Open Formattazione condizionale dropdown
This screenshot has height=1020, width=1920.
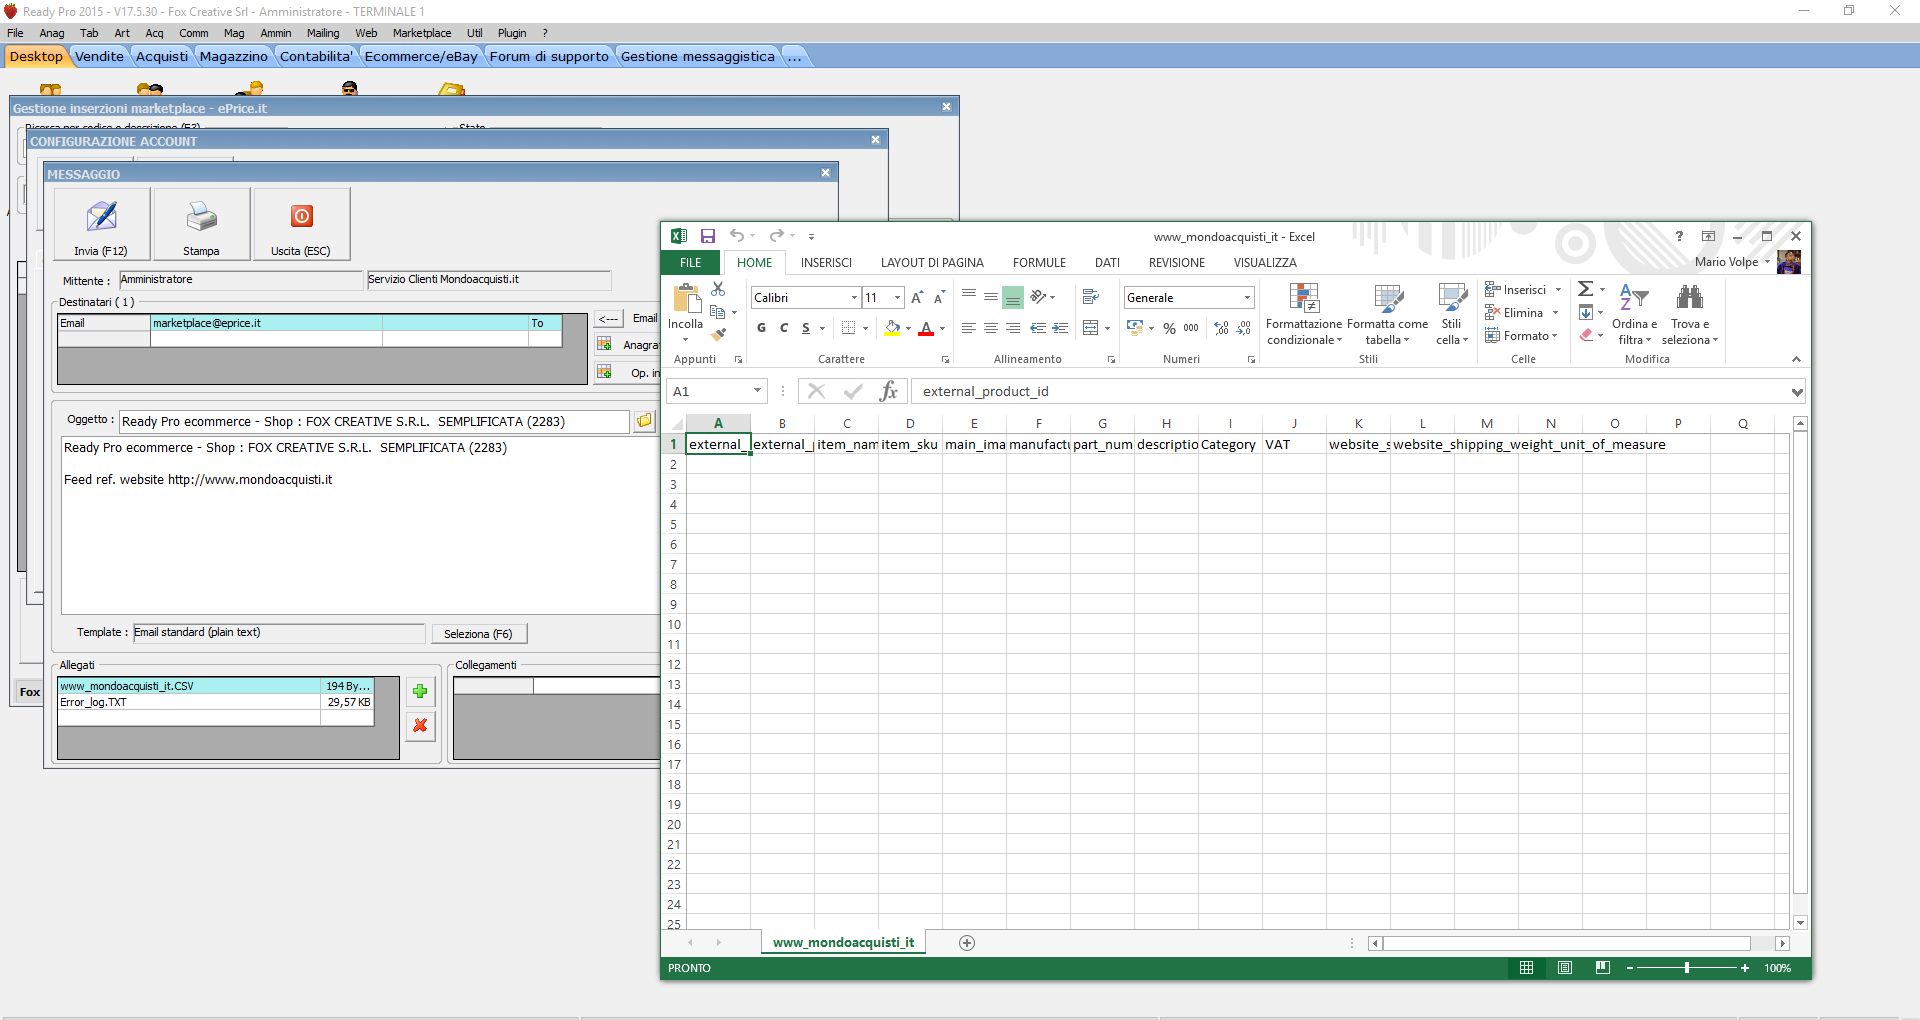[x=1304, y=314]
